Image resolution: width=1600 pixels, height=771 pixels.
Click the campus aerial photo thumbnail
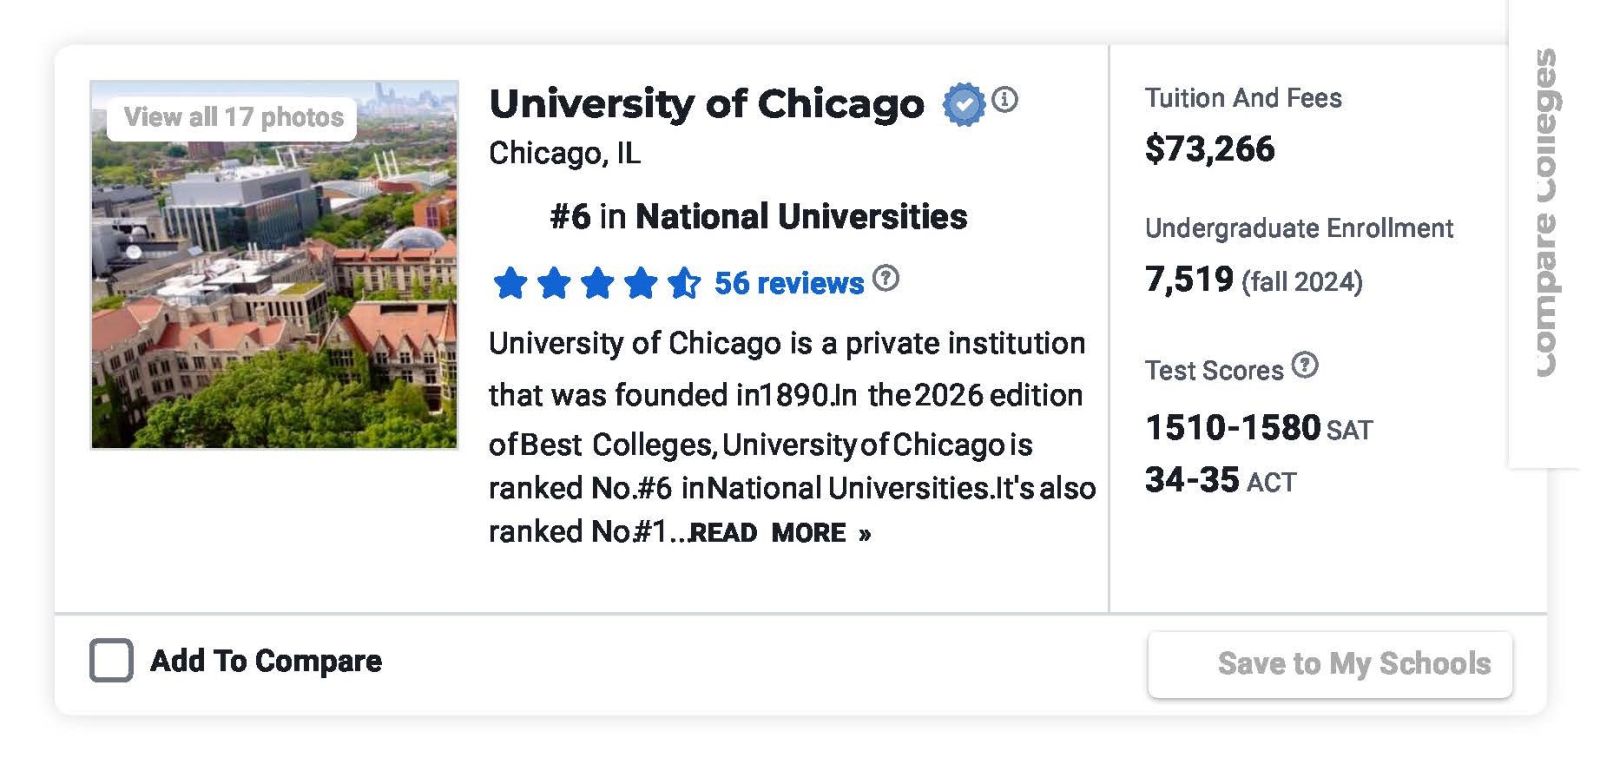[x=274, y=300]
